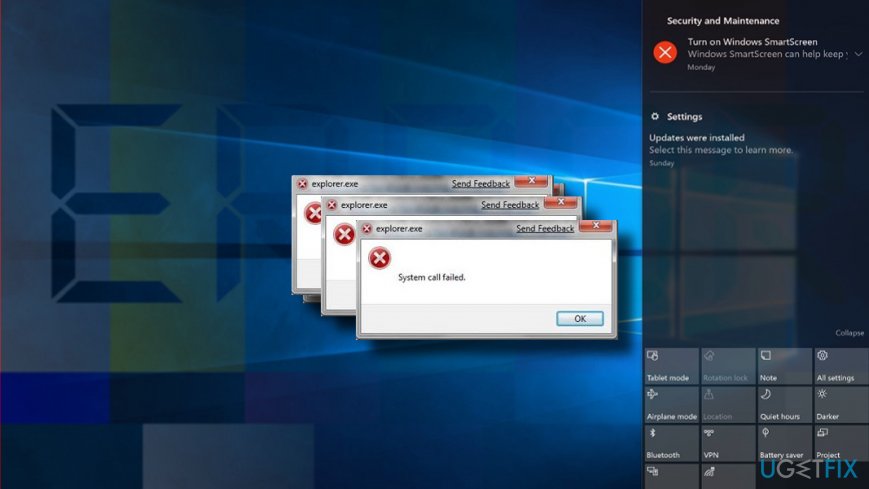Click the Settings notification group header
Screen dimensions: 869x489
click(x=684, y=117)
